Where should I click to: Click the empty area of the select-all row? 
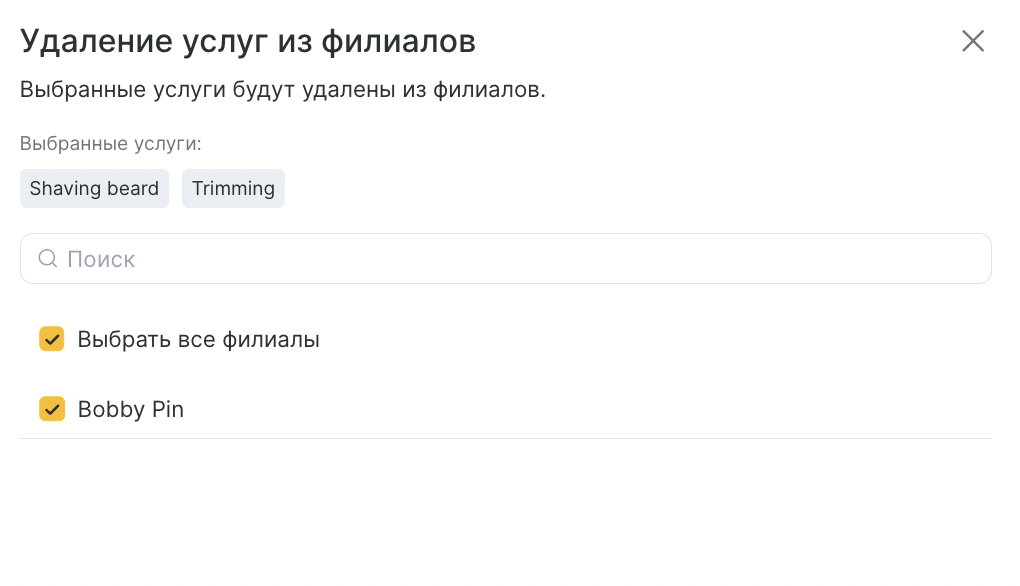click(651, 339)
